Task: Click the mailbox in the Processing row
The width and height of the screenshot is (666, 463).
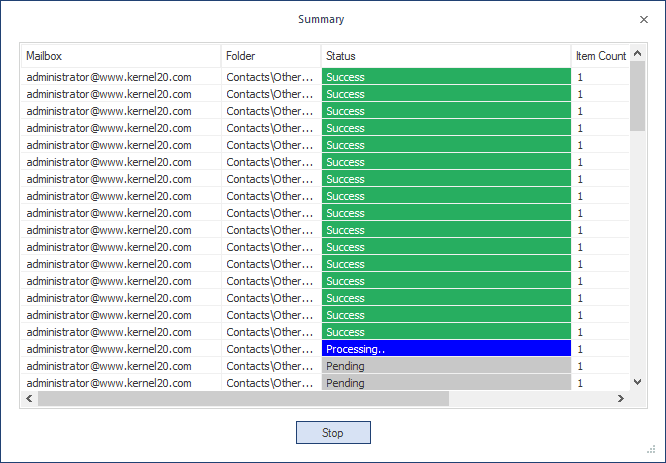Action: 121,349
